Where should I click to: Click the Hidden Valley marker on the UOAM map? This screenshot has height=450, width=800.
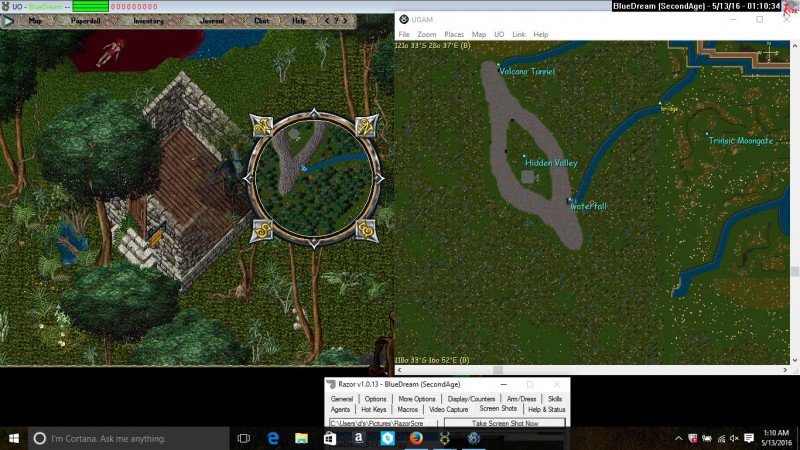coord(525,158)
